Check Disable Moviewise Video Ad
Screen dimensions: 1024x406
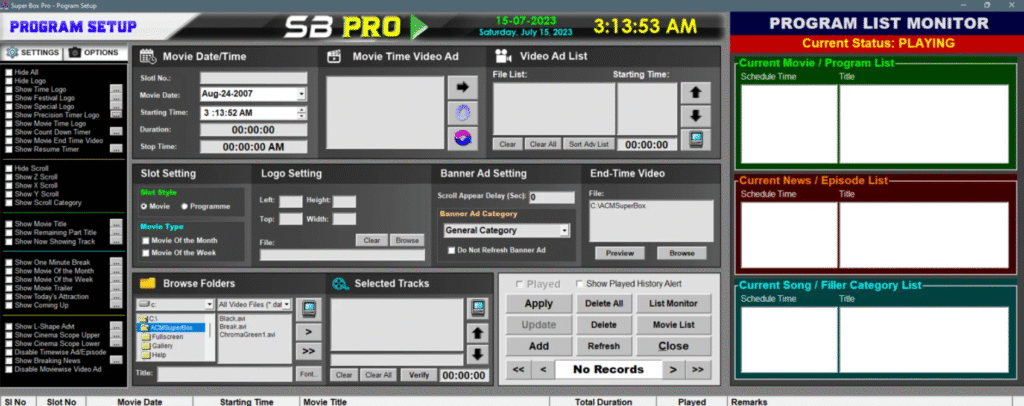8,369
